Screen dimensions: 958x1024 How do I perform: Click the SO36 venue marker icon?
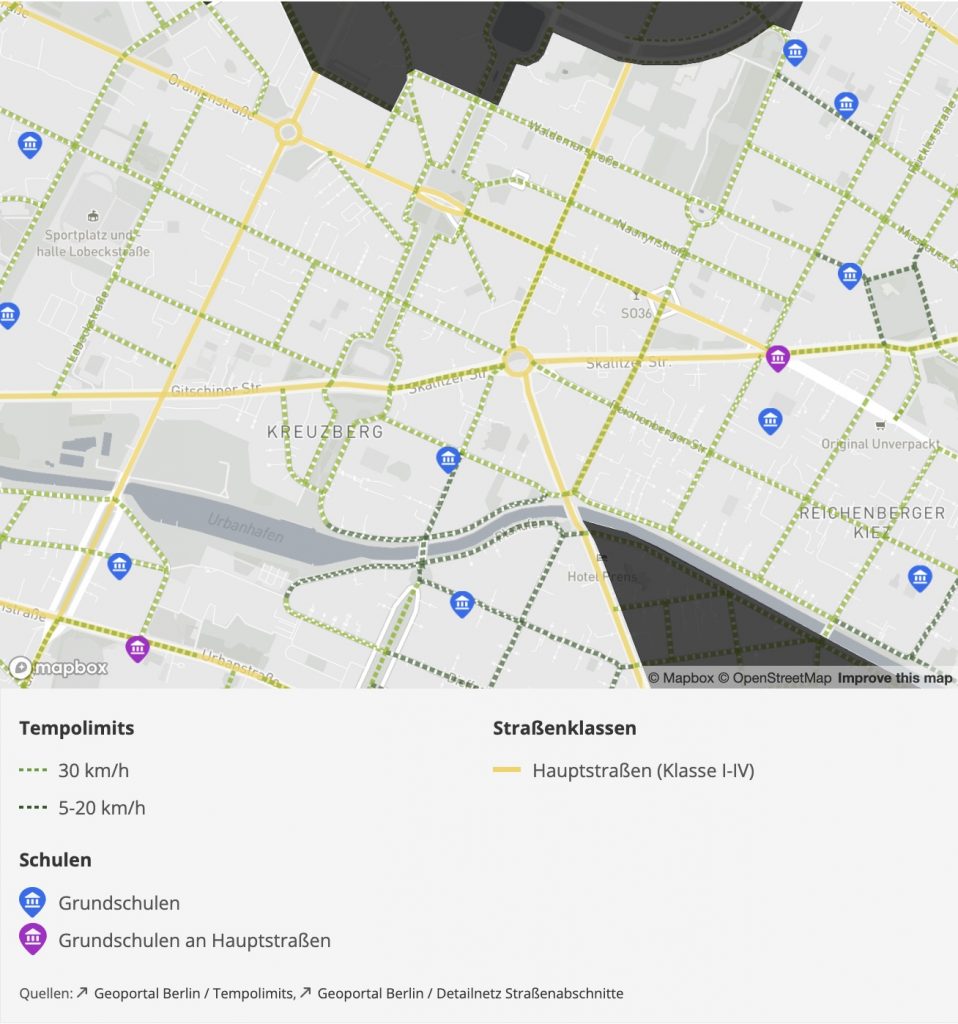tap(636, 296)
